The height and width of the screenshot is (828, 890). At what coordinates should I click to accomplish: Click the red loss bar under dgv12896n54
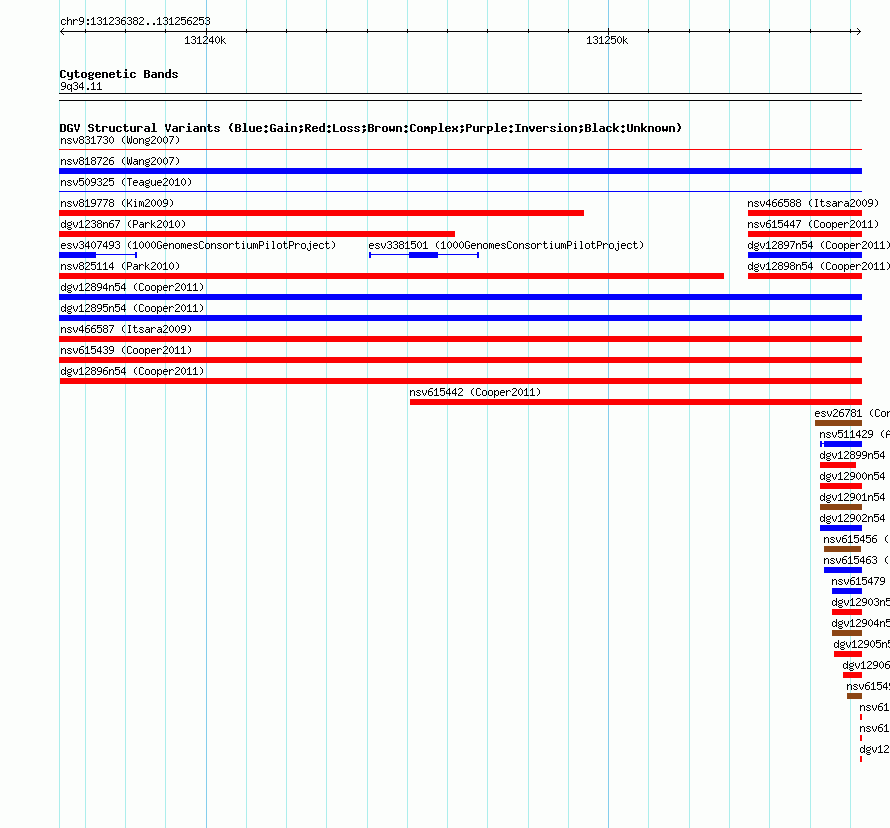(460, 381)
